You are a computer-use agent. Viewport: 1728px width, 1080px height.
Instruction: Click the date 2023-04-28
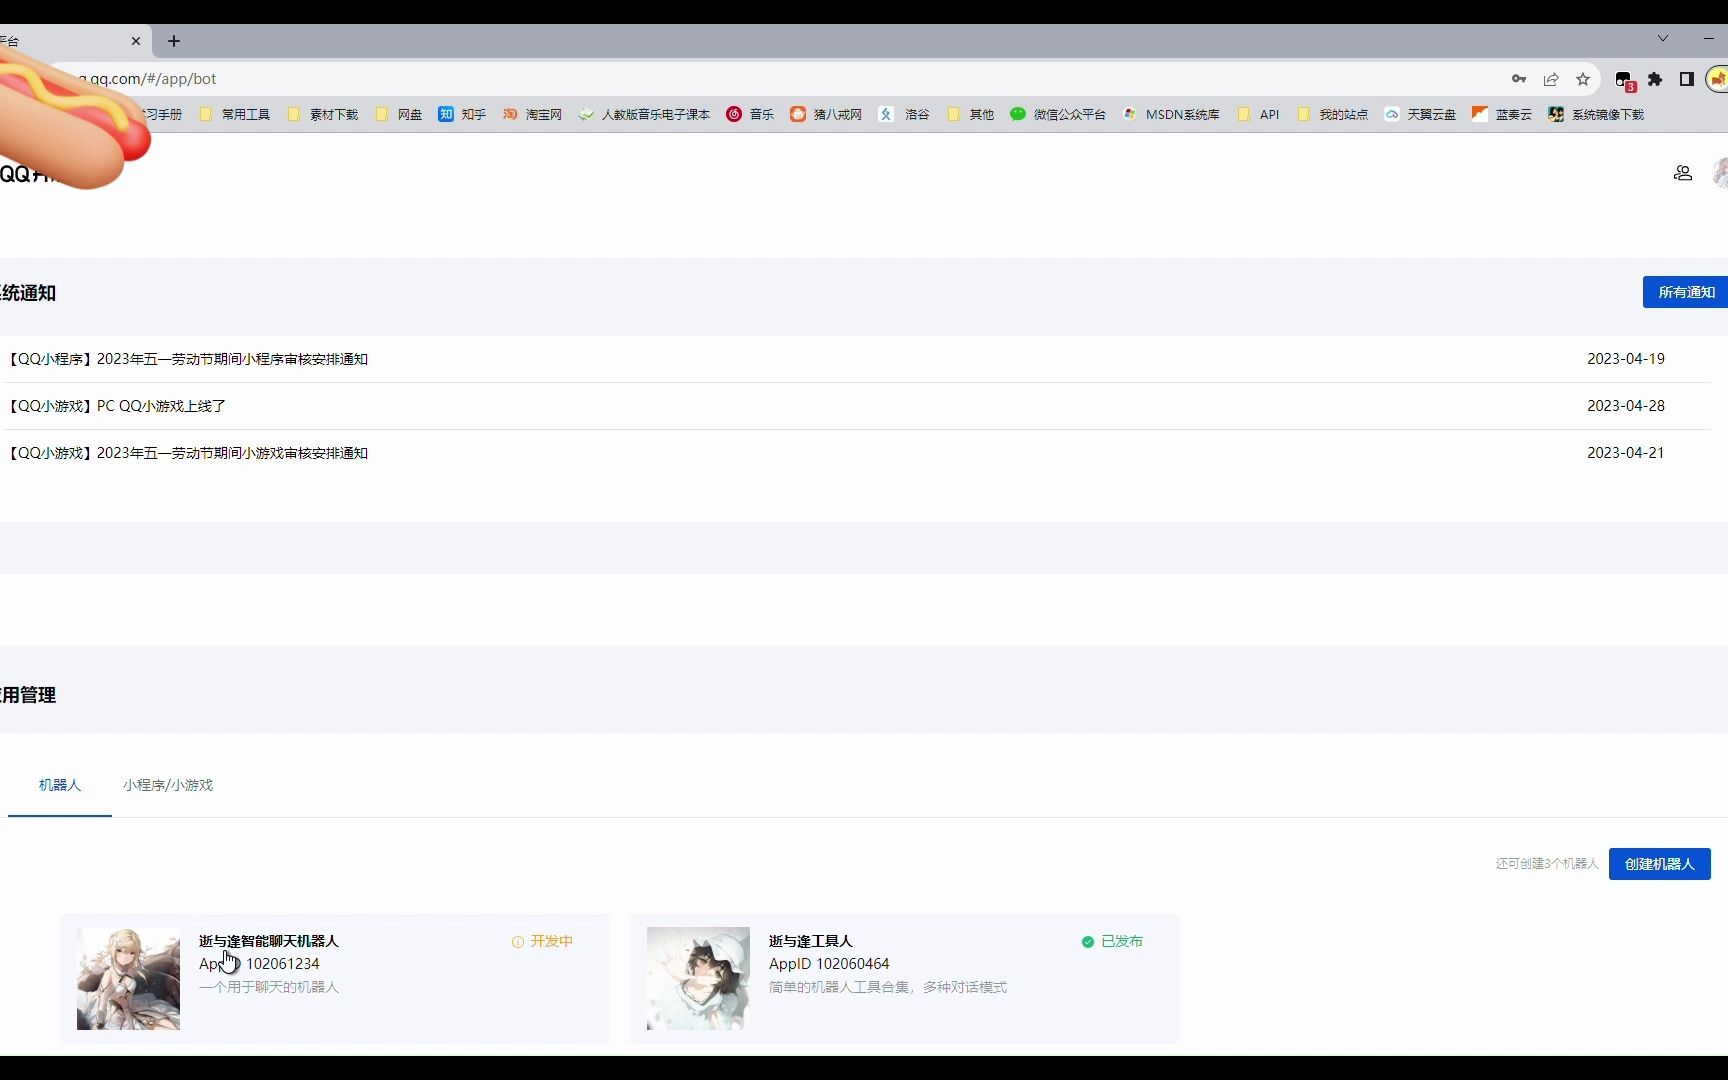(1626, 406)
